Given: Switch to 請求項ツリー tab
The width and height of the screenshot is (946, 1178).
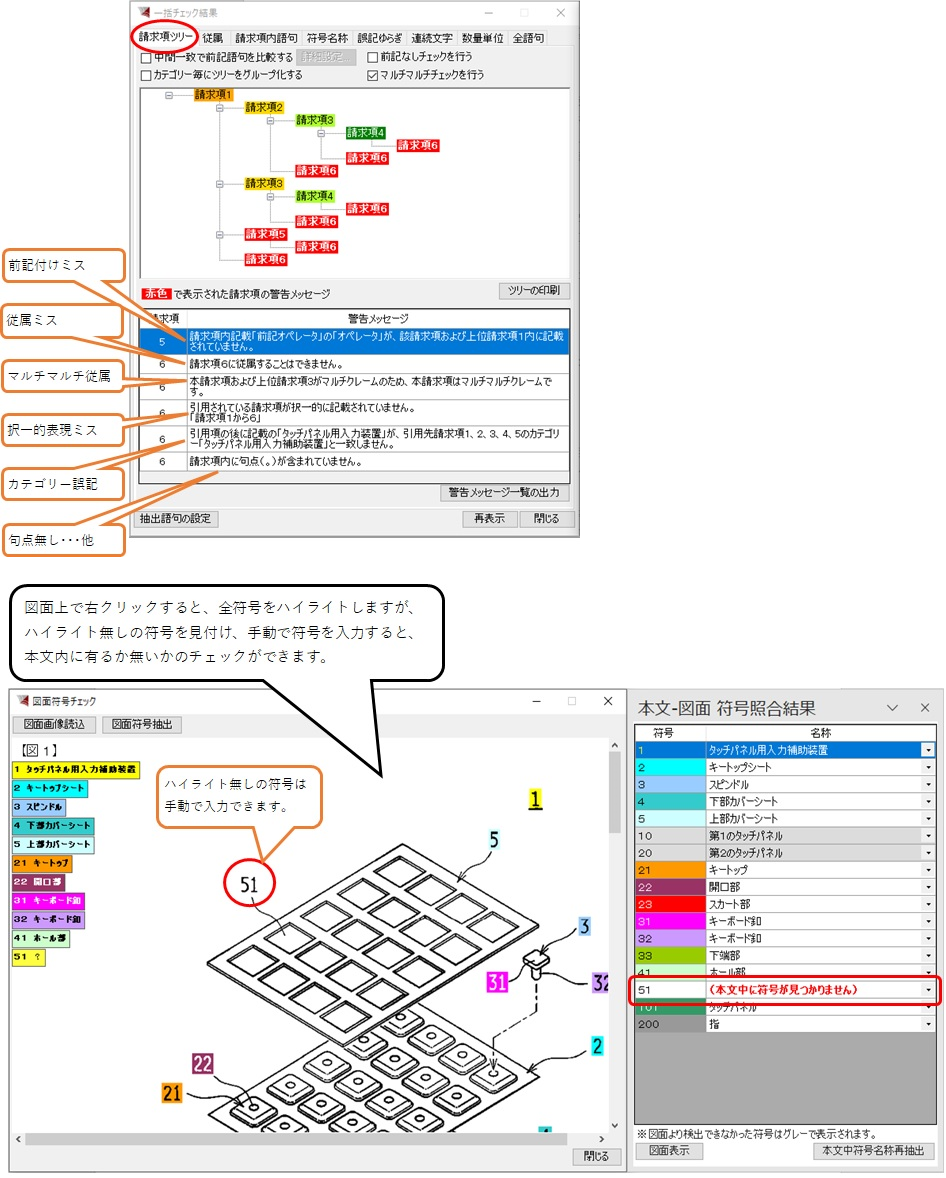Looking at the screenshot, I should (165, 36).
